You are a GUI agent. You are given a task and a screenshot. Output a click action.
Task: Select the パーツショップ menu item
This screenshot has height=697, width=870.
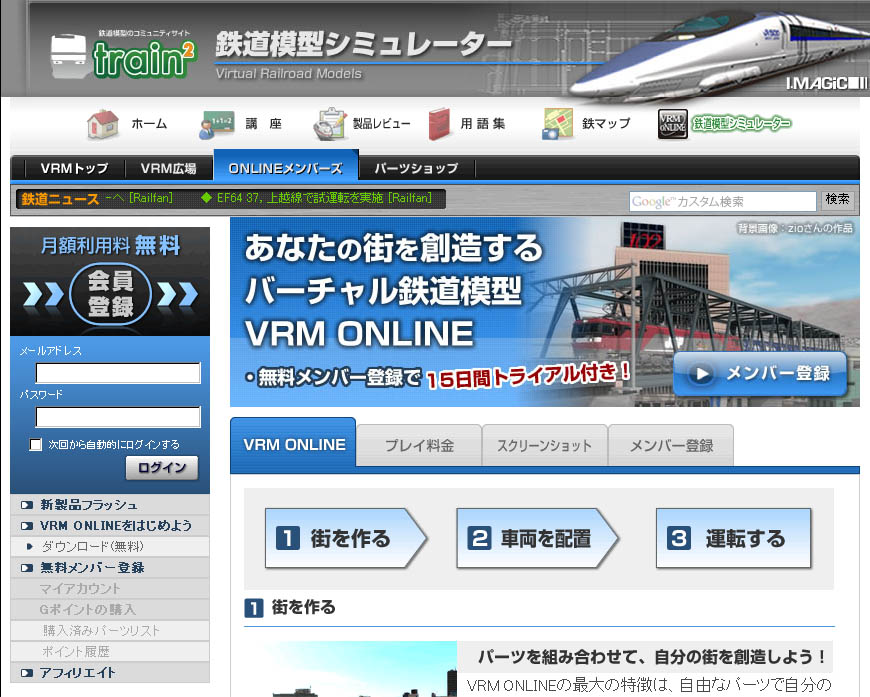(416, 168)
